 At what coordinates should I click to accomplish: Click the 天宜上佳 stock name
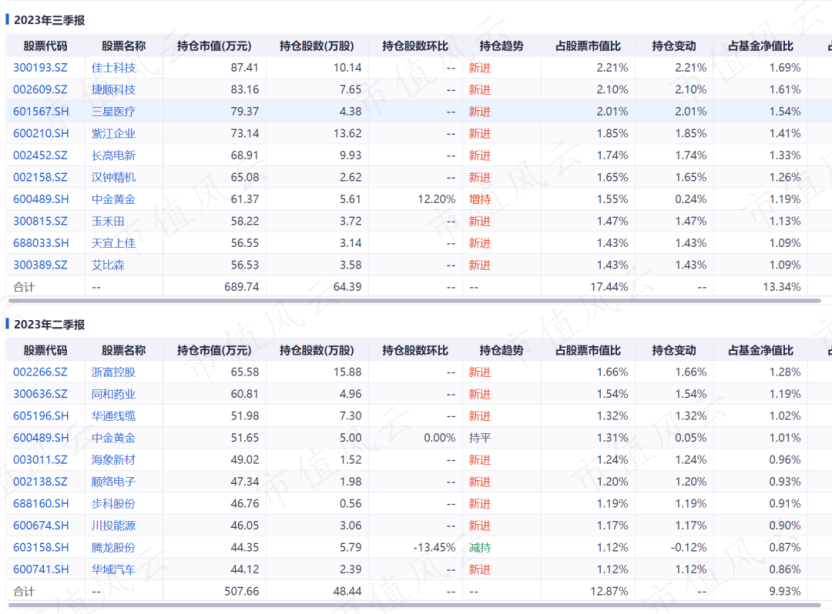pos(114,243)
